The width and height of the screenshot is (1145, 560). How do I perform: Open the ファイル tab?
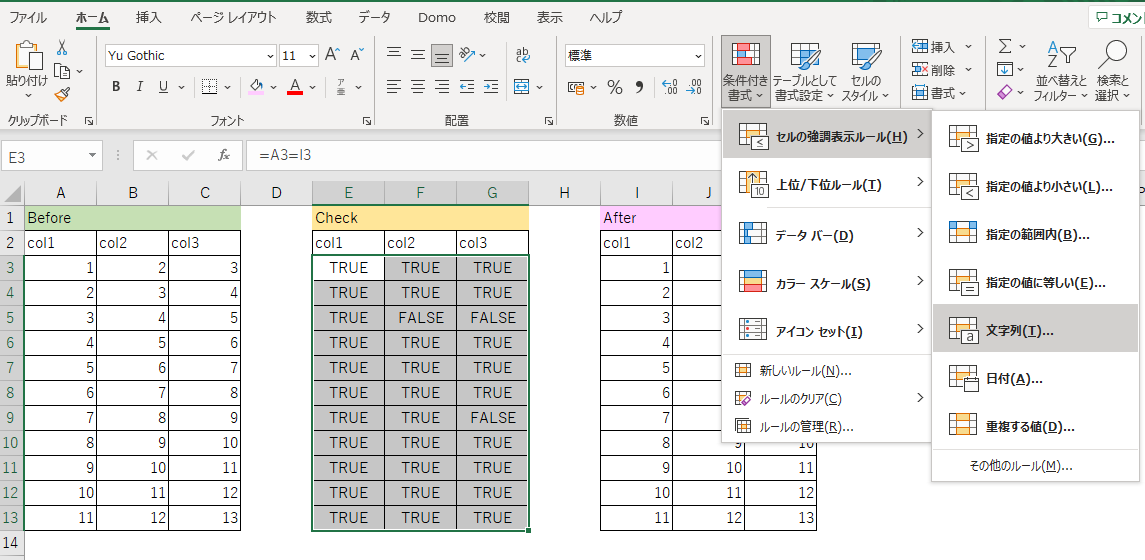(27, 18)
